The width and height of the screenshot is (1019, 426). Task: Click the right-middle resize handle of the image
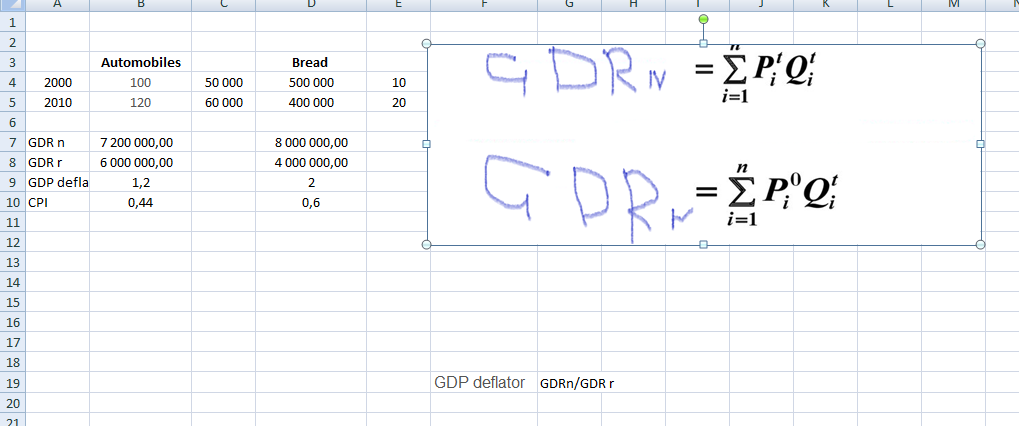pos(980,144)
